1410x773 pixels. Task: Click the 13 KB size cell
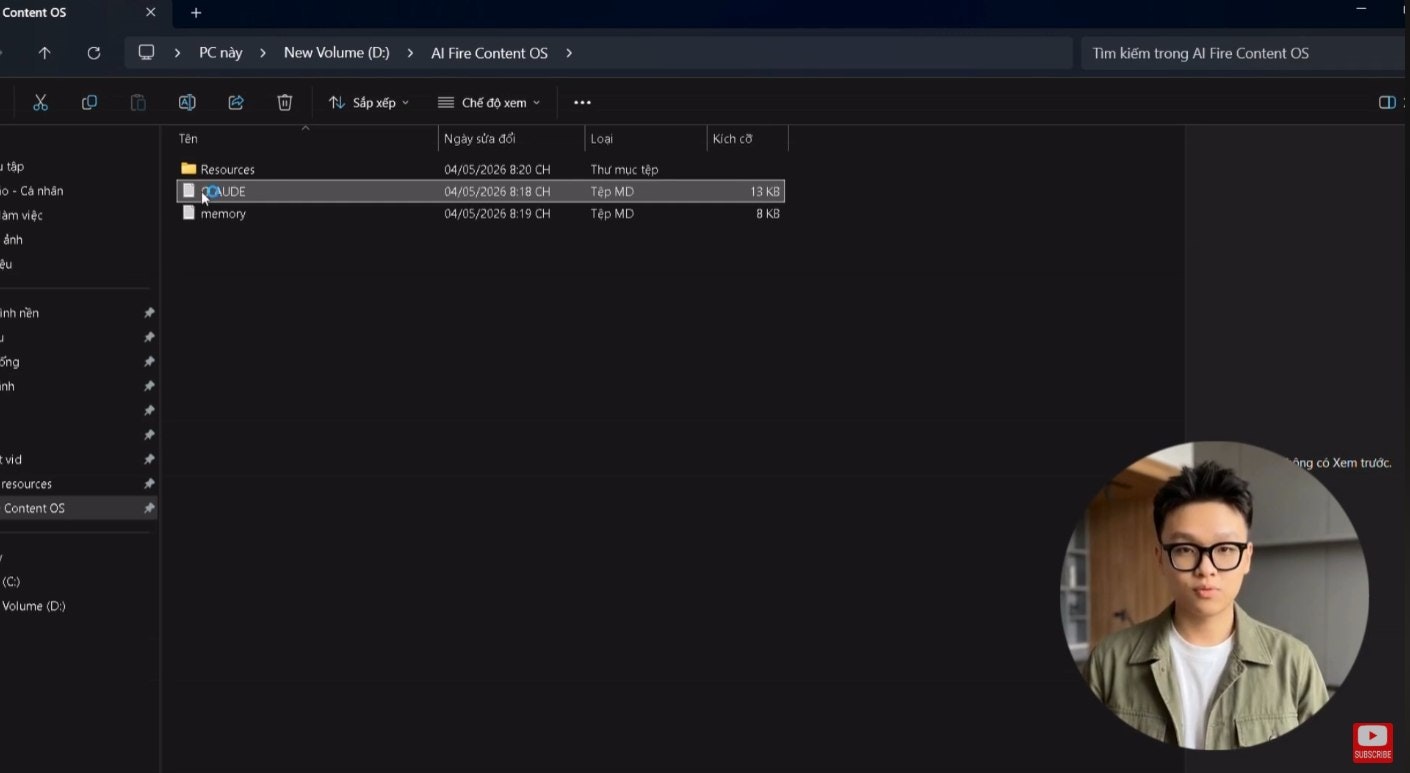coord(765,191)
